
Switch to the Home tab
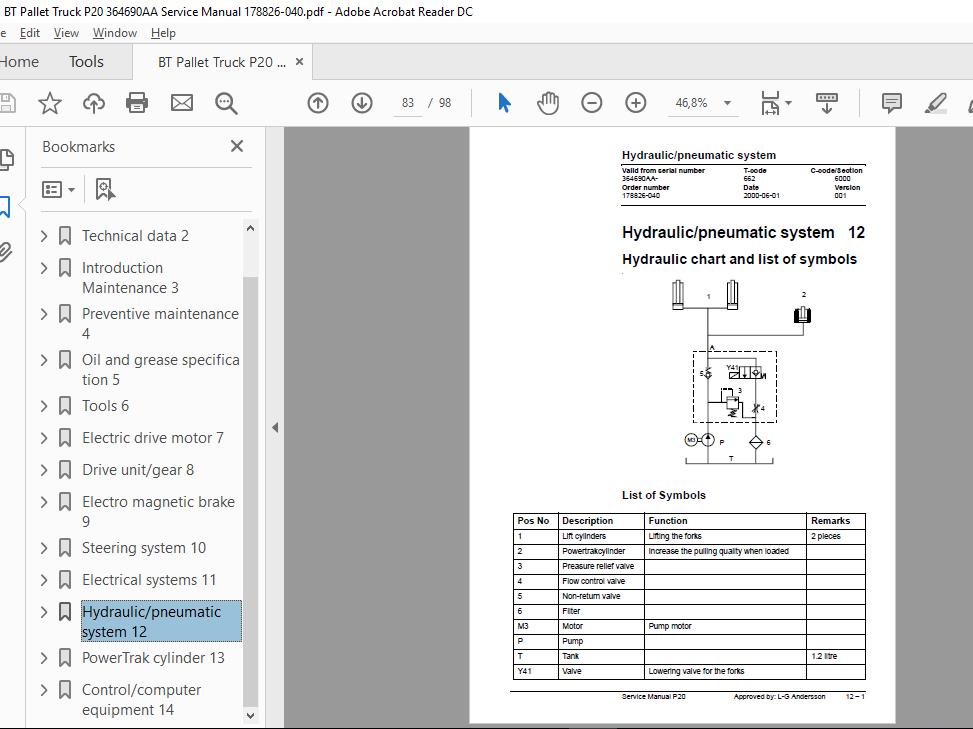(19, 62)
